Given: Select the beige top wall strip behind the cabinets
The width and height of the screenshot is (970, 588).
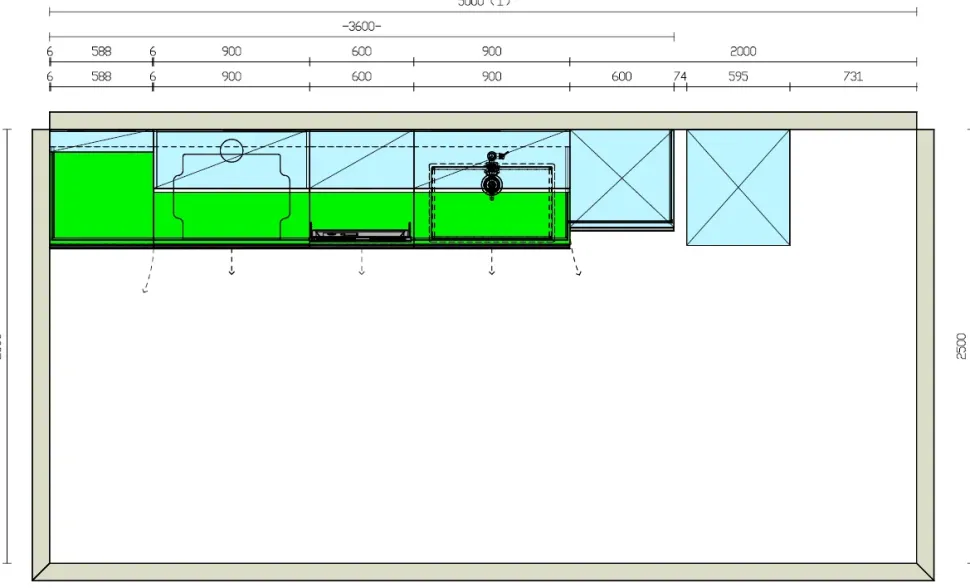Looking at the screenshot, I should pyautogui.click(x=483, y=120).
